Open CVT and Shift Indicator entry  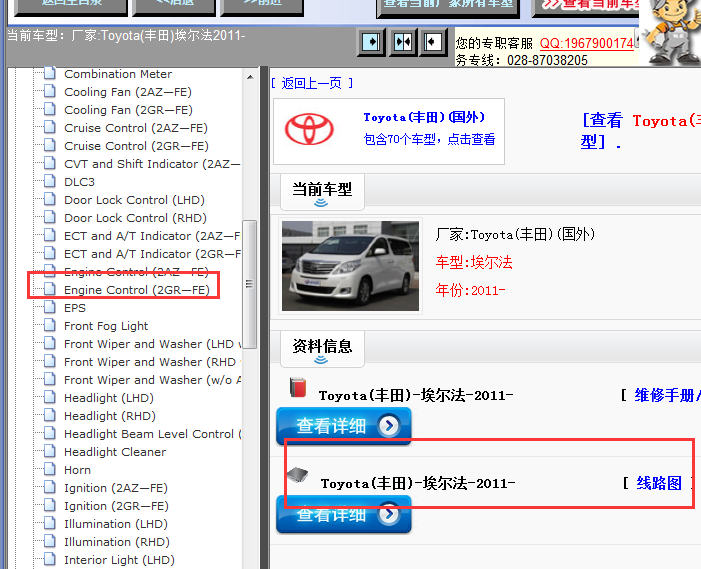pos(152,164)
